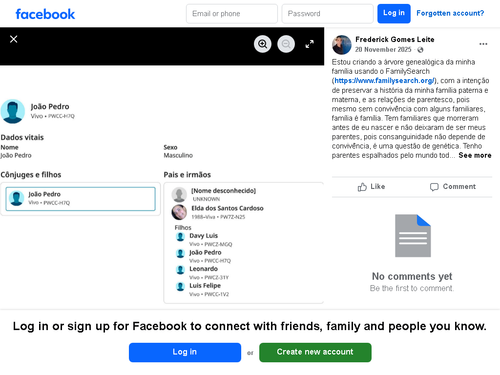
Task: Click the blue Log in banner button
Action: (x=185, y=352)
